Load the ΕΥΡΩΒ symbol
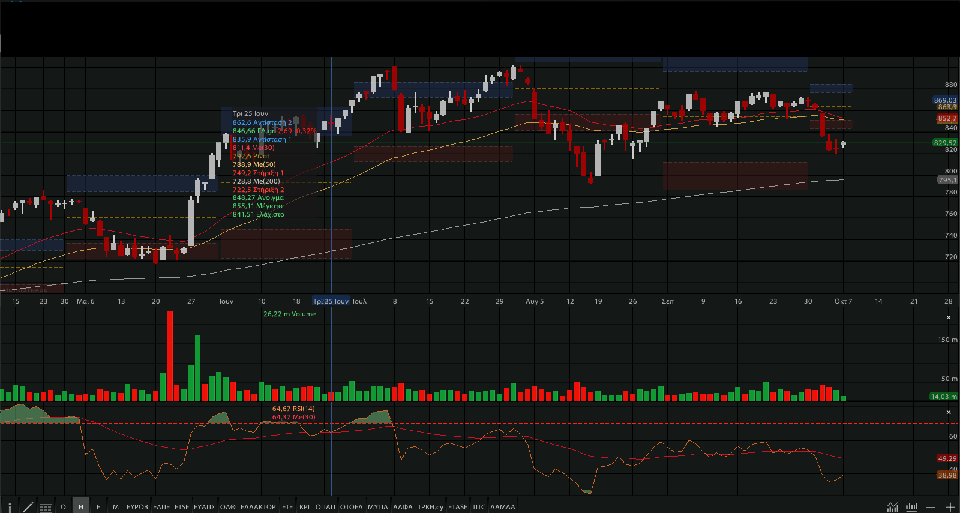Viewport: 960px width, 513px height. [x=138, y=507]
